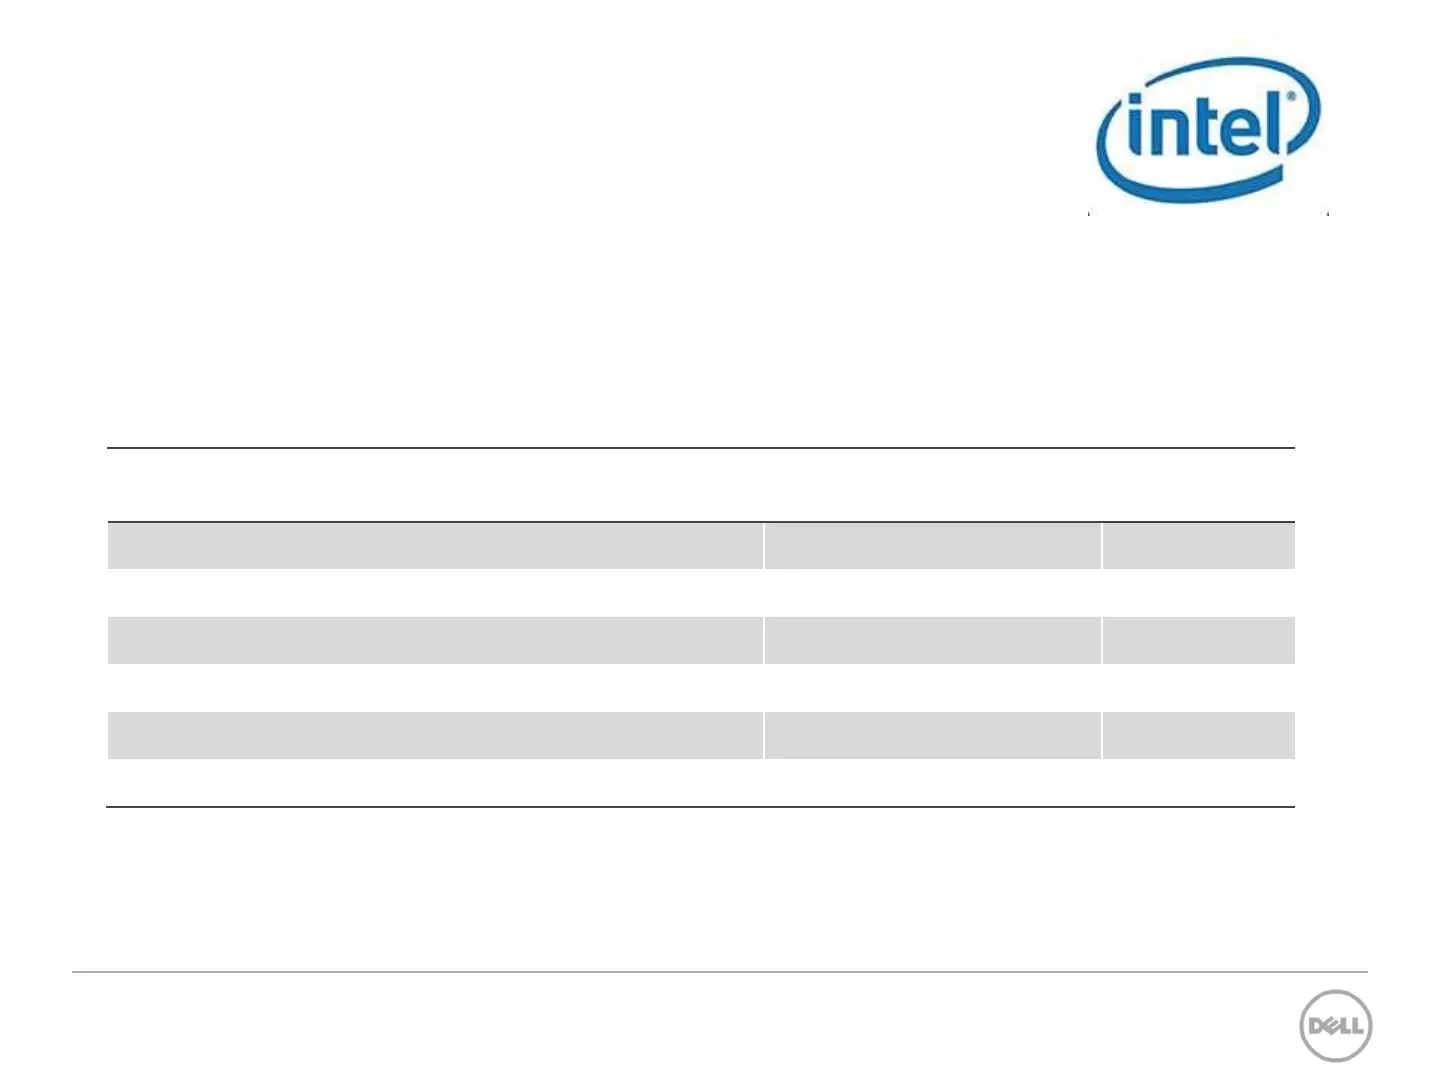The image size is (1440, 1080).
Task: Click the gray Dell logo
Action: 1335,1026
